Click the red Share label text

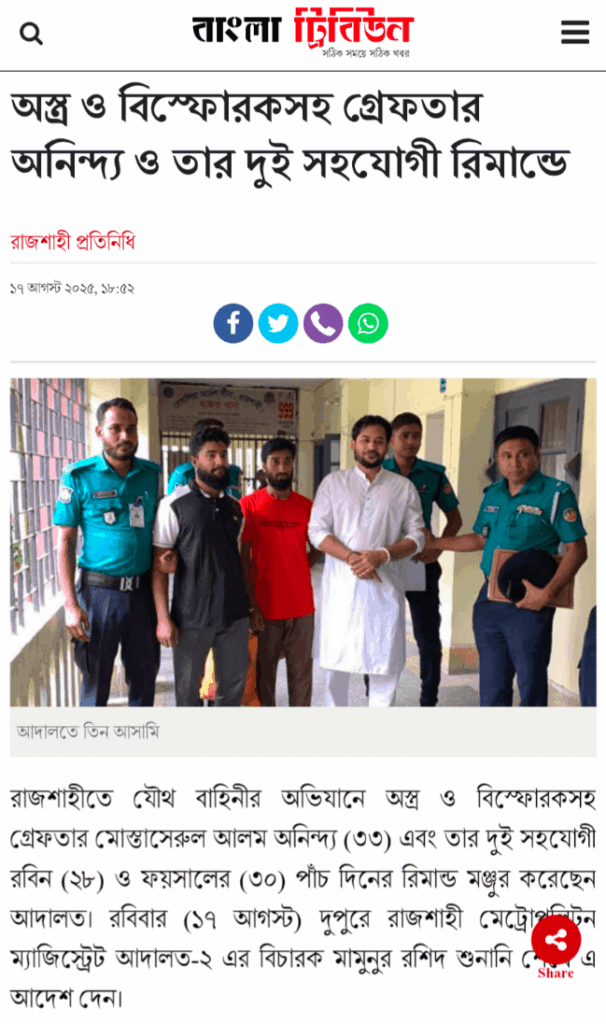556,973
